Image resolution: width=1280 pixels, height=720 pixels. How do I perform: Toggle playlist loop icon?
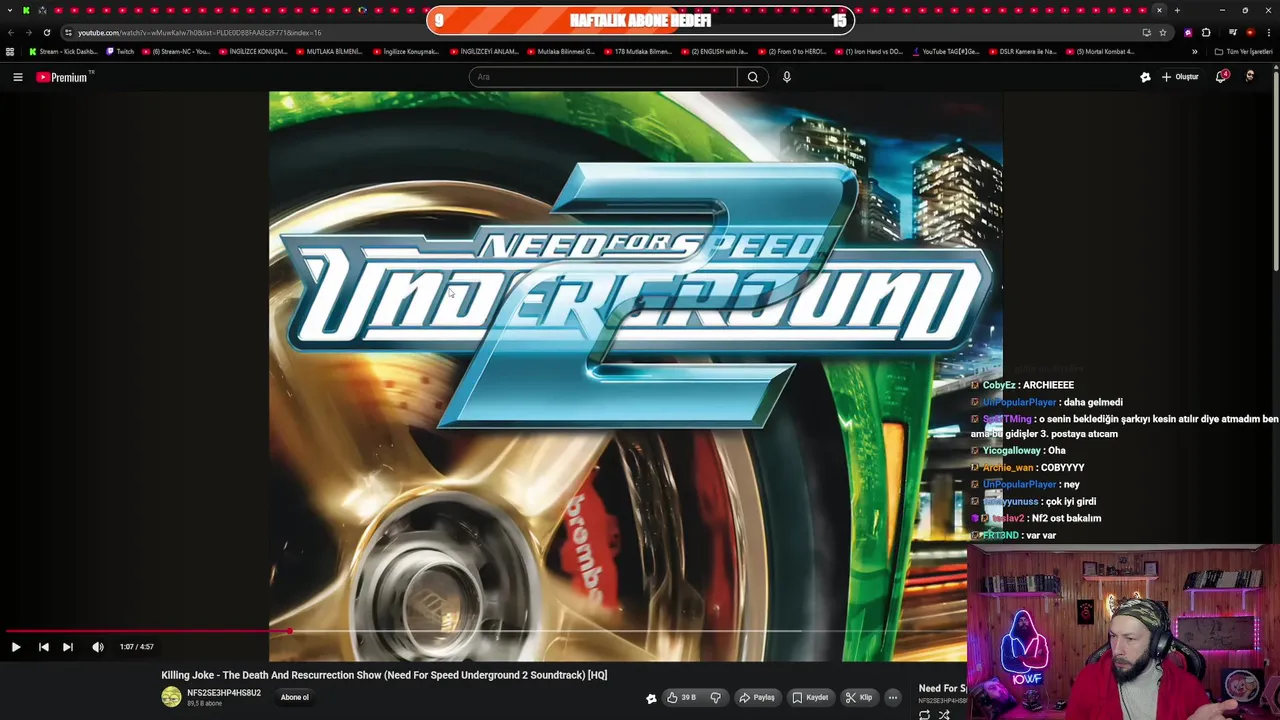tap(924, 714)
